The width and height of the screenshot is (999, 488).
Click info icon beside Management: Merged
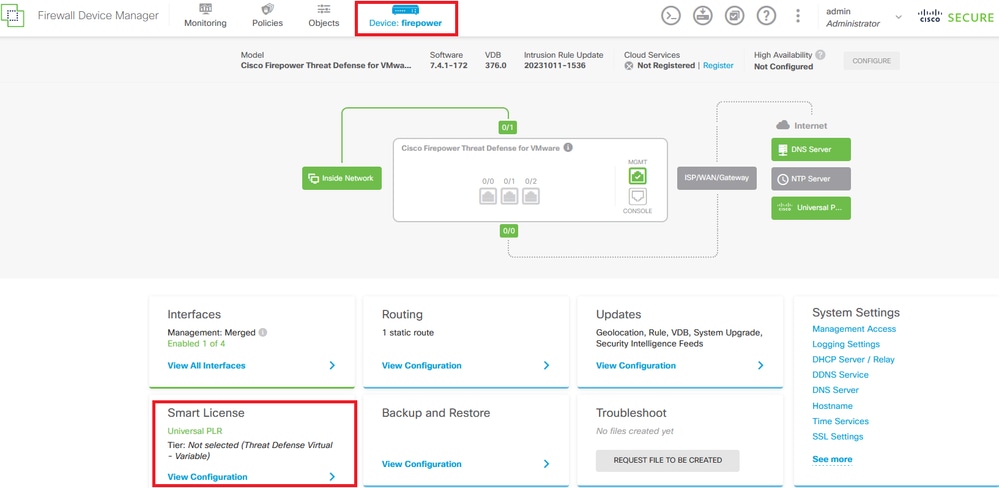[263, 333]
